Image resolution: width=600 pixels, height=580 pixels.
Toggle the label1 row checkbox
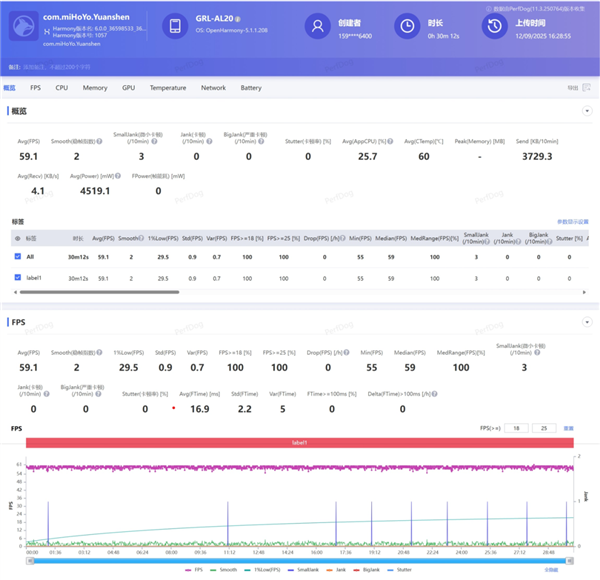point(17,275)
